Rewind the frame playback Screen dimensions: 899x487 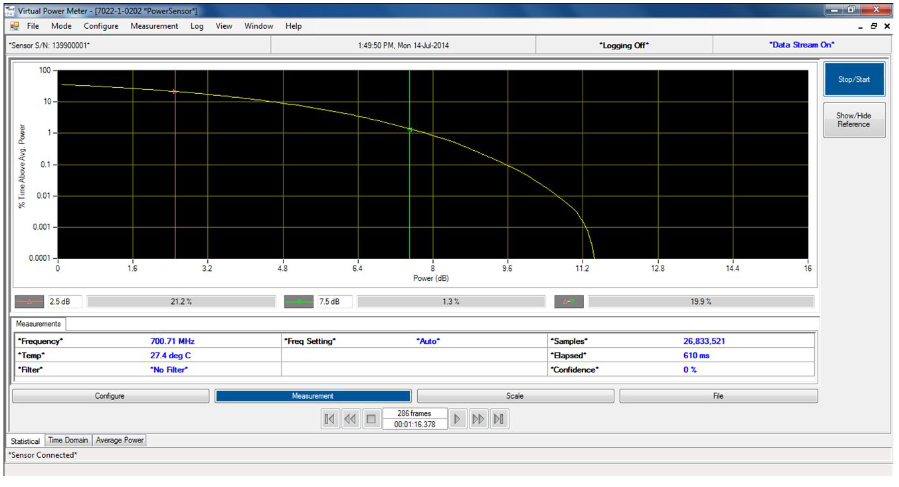click(350, 419)
